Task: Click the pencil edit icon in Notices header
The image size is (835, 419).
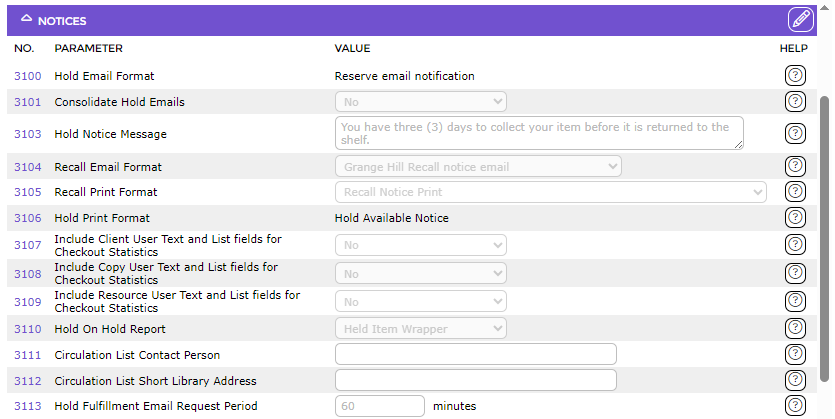Action: coord(800,20)
